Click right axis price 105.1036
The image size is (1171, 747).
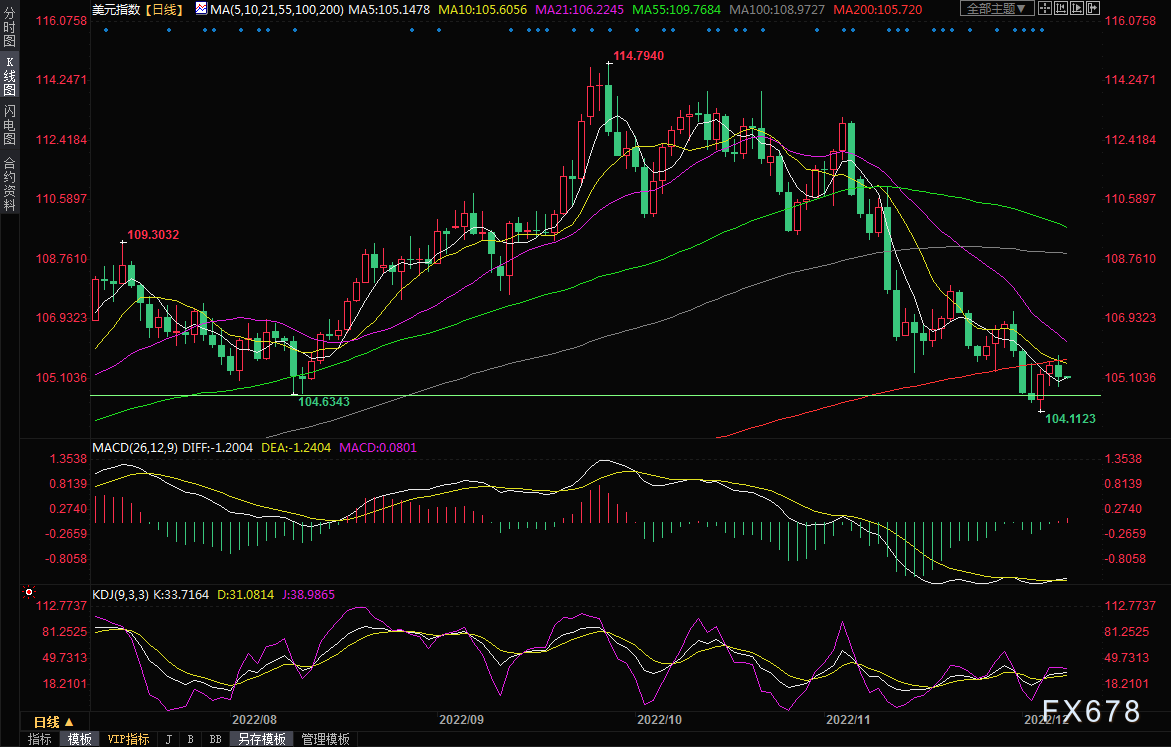(x=1130, y=378)
